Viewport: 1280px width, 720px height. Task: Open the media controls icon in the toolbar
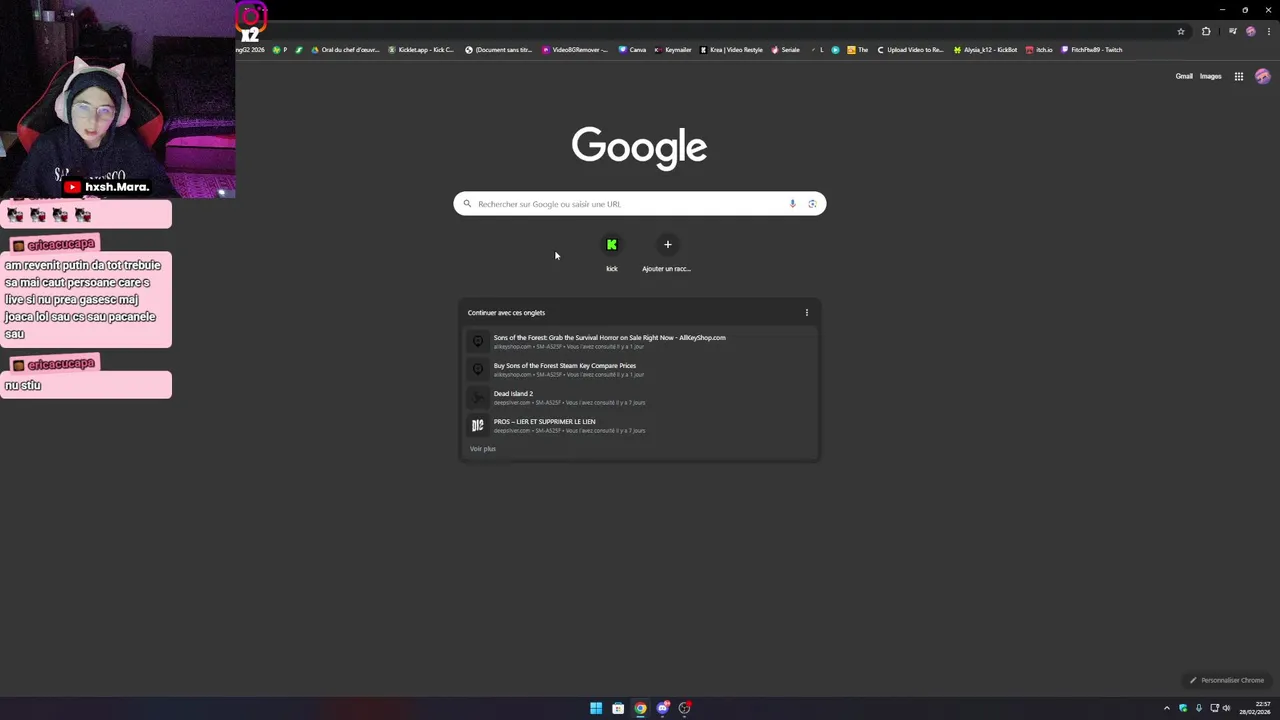[1232, 31]
